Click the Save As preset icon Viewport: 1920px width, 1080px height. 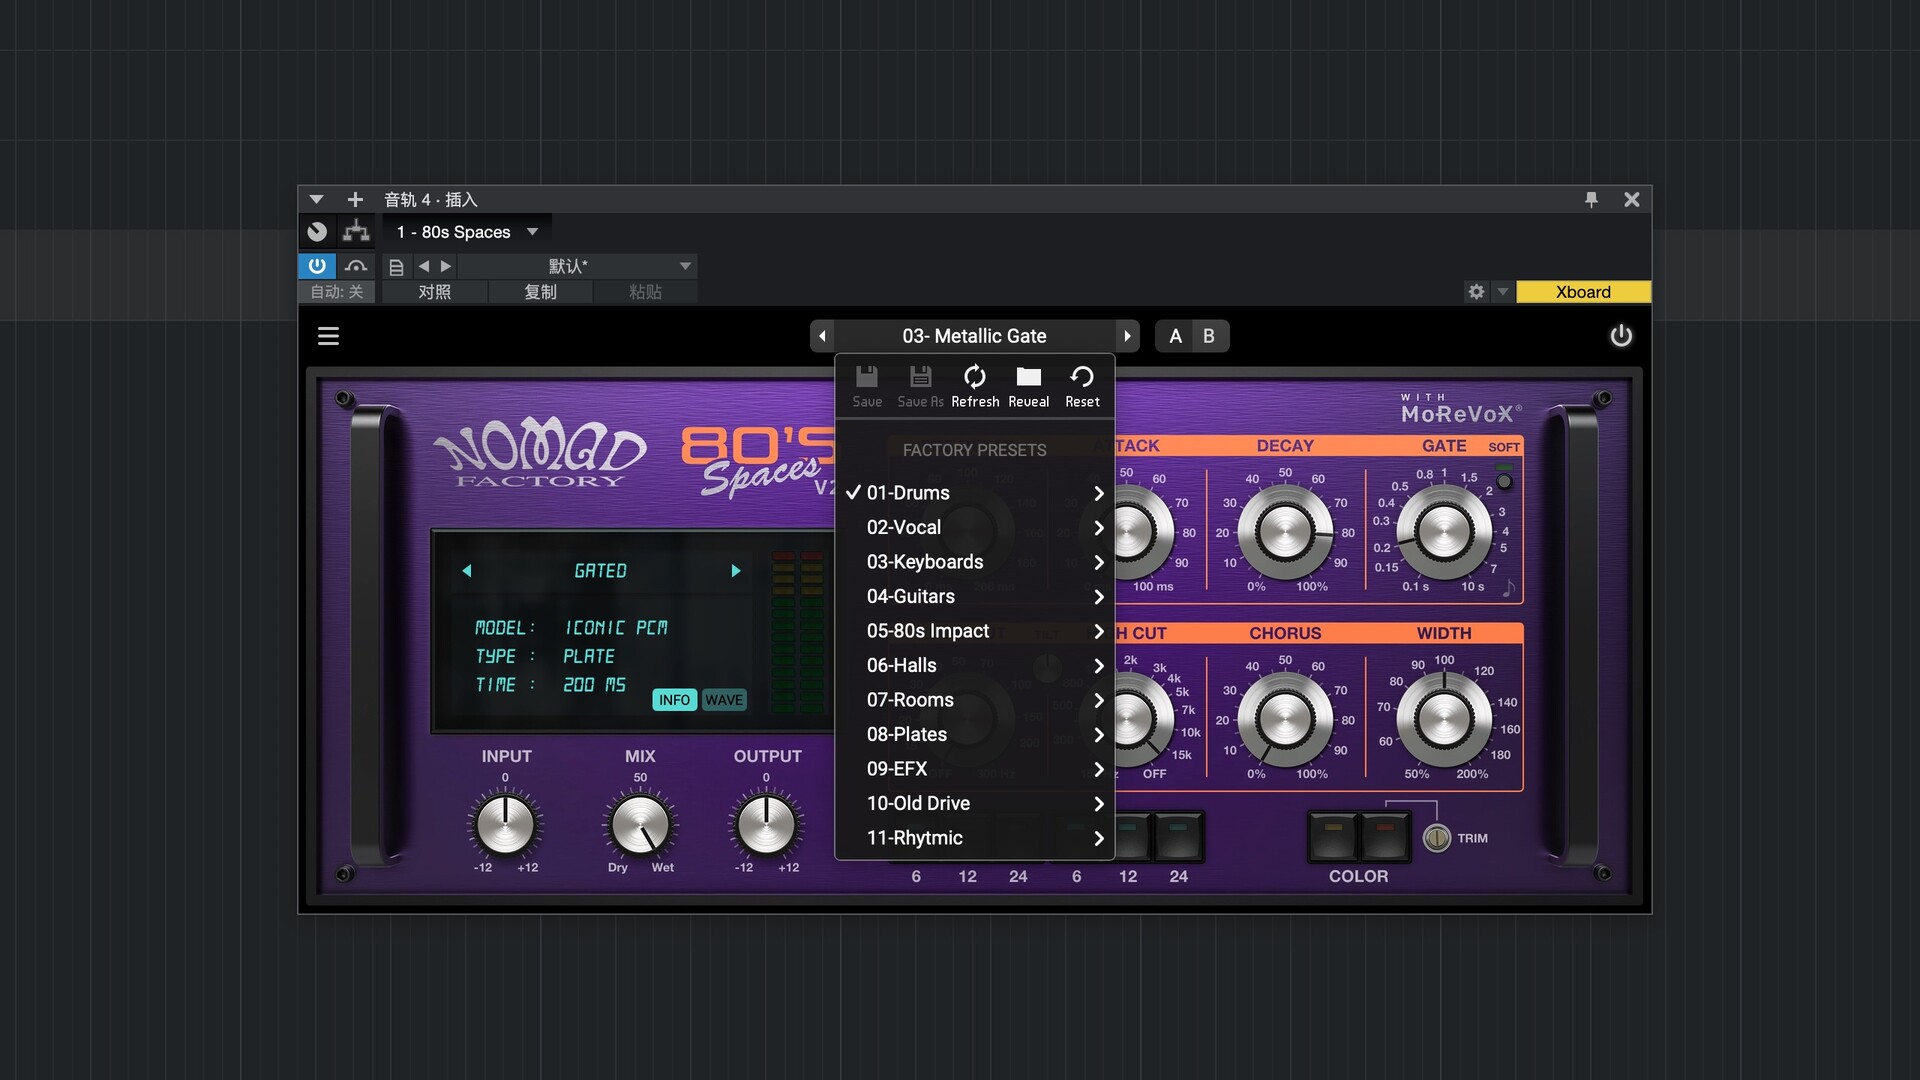pyautogui.click(x=920, y=386)
